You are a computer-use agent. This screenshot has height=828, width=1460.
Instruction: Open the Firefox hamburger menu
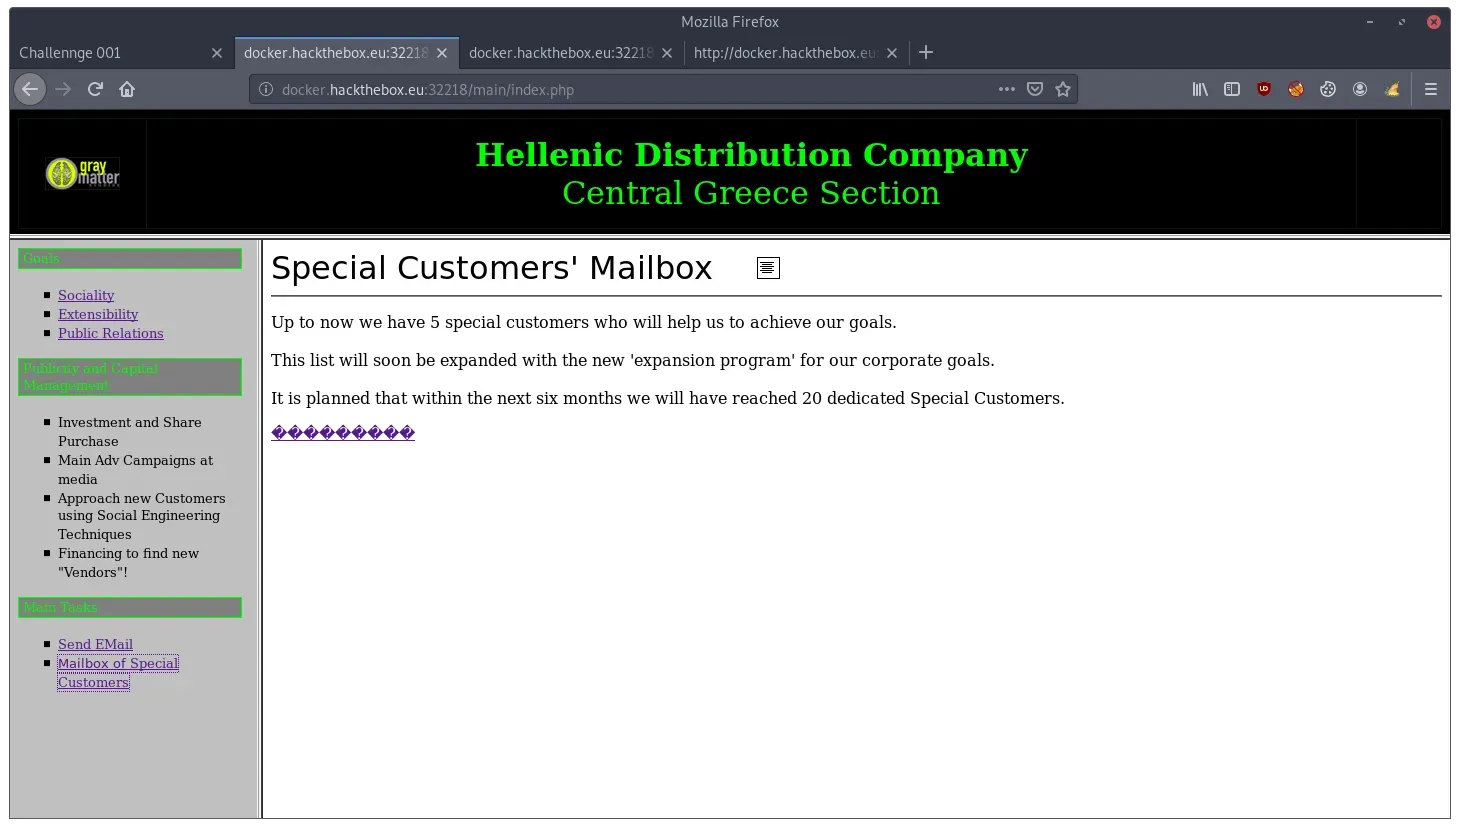click(1431, 89)
